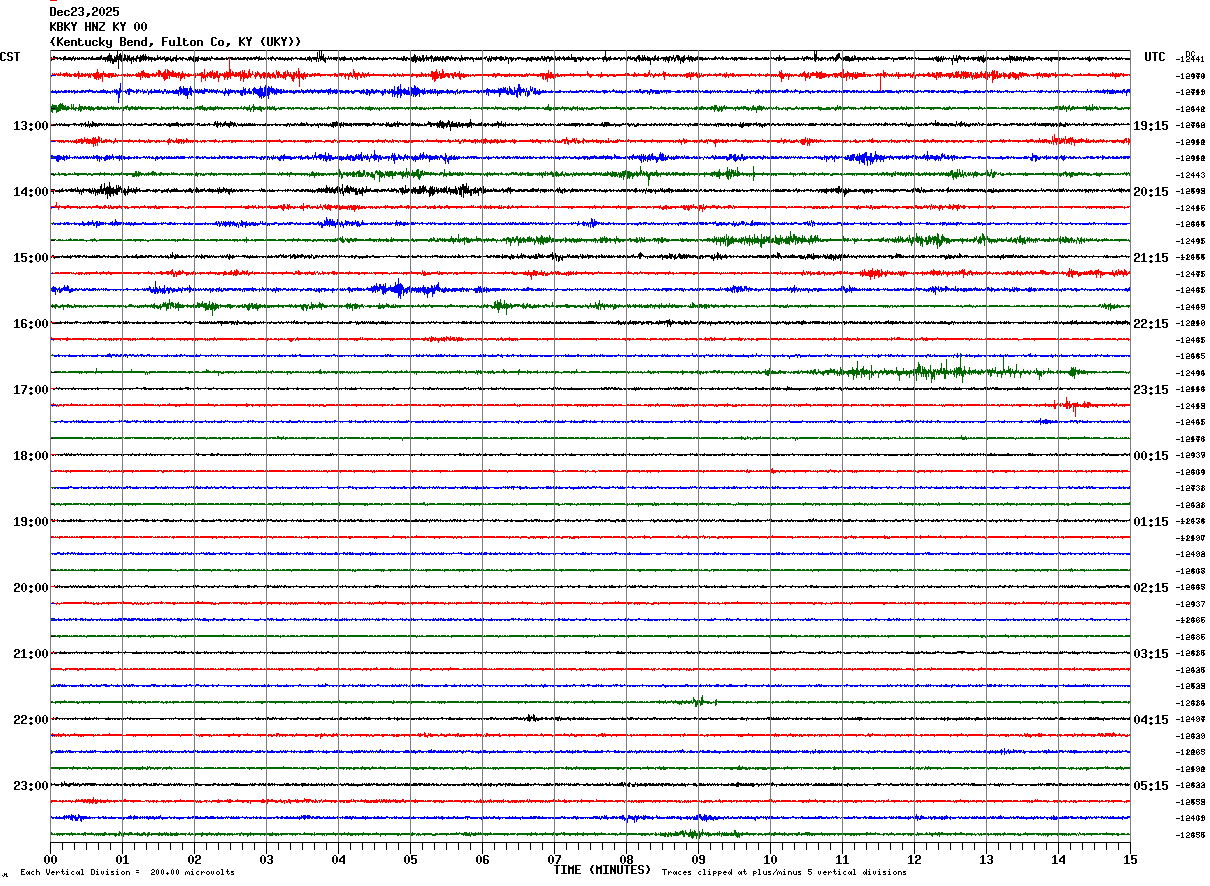Pick minute 05 on the time axis

(410, 859)
